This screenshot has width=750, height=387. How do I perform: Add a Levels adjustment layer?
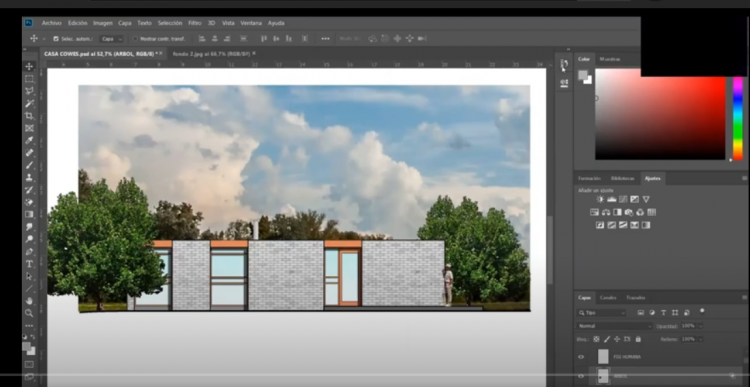coord(611,199)
